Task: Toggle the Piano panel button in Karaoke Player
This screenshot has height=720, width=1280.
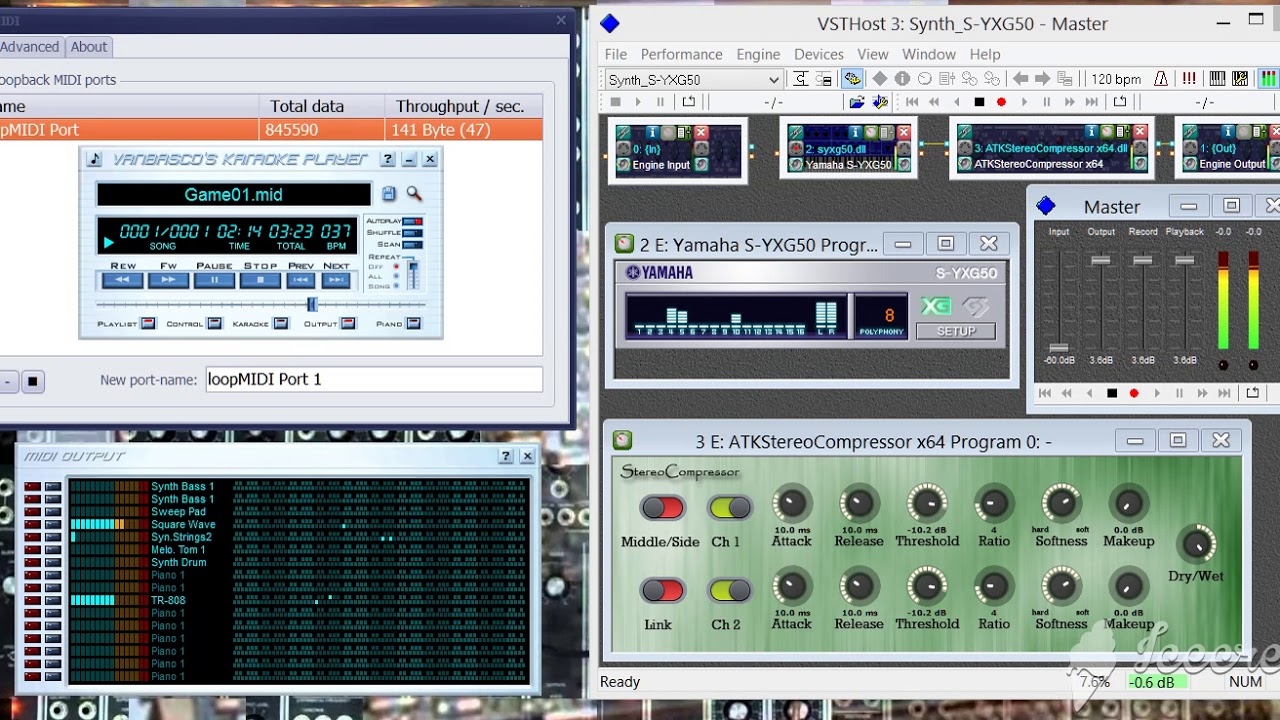Action: pyautogui.click(x=414, y=323)
